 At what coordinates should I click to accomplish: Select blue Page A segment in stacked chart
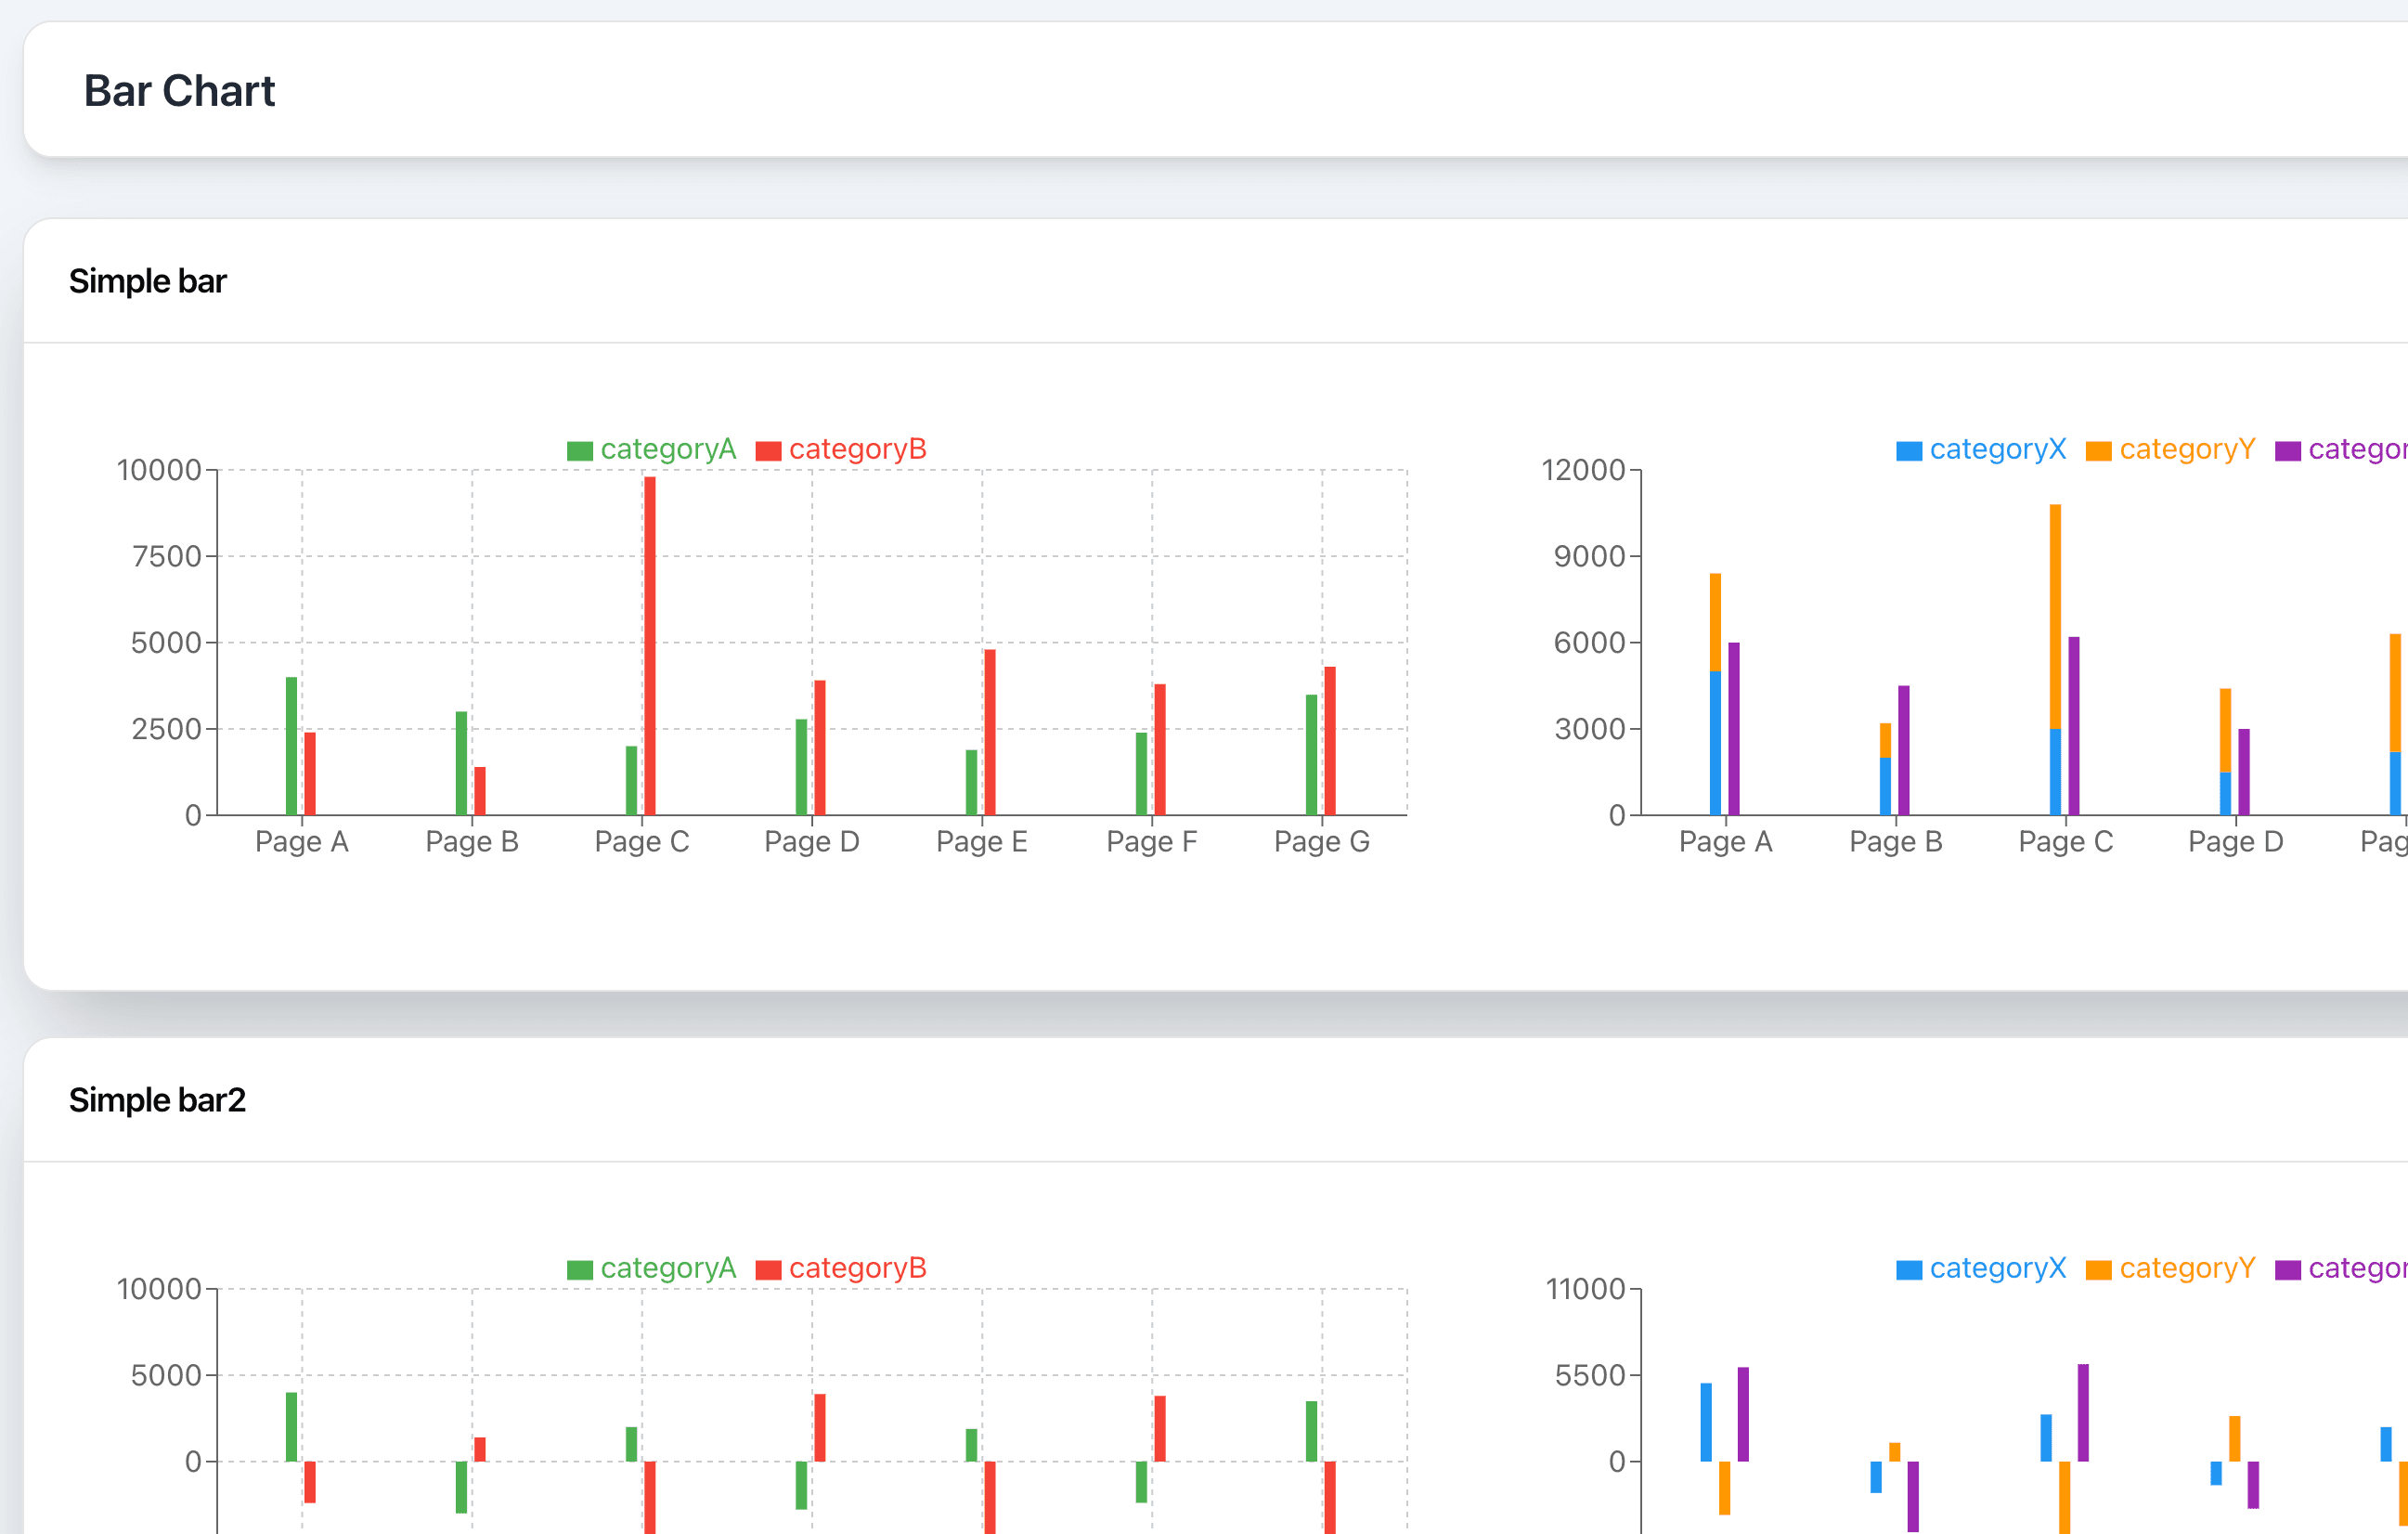1716,743
